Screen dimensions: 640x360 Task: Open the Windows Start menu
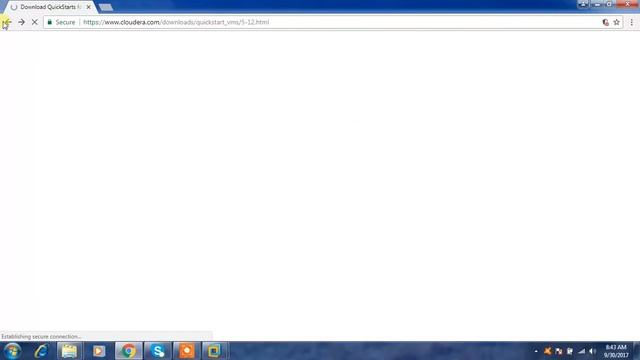[x=12, y=351]
